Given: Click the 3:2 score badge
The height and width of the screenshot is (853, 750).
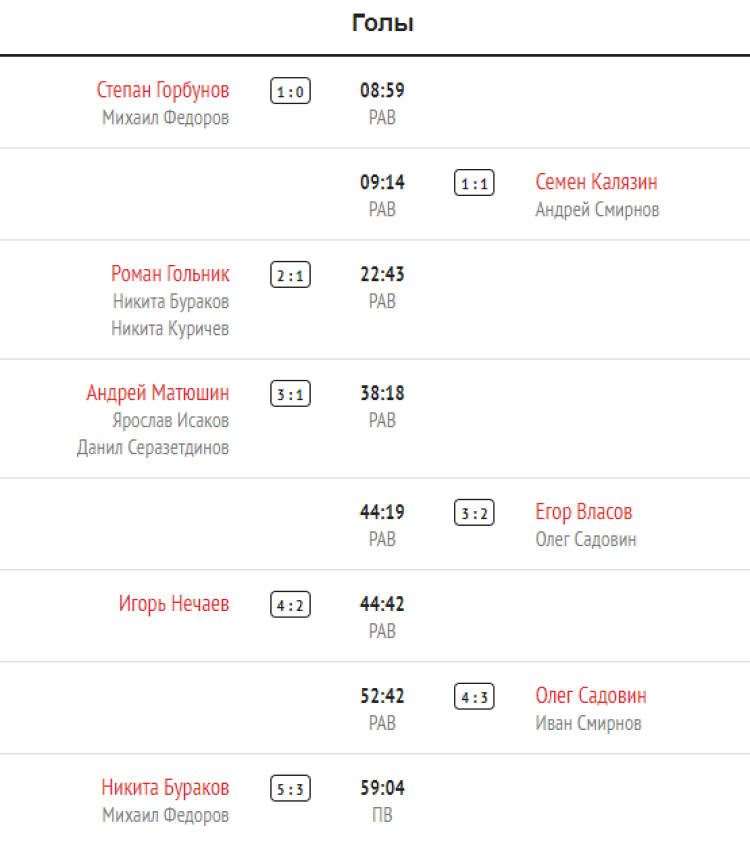Looking at the screenshot, I should (x=474, y=514).
